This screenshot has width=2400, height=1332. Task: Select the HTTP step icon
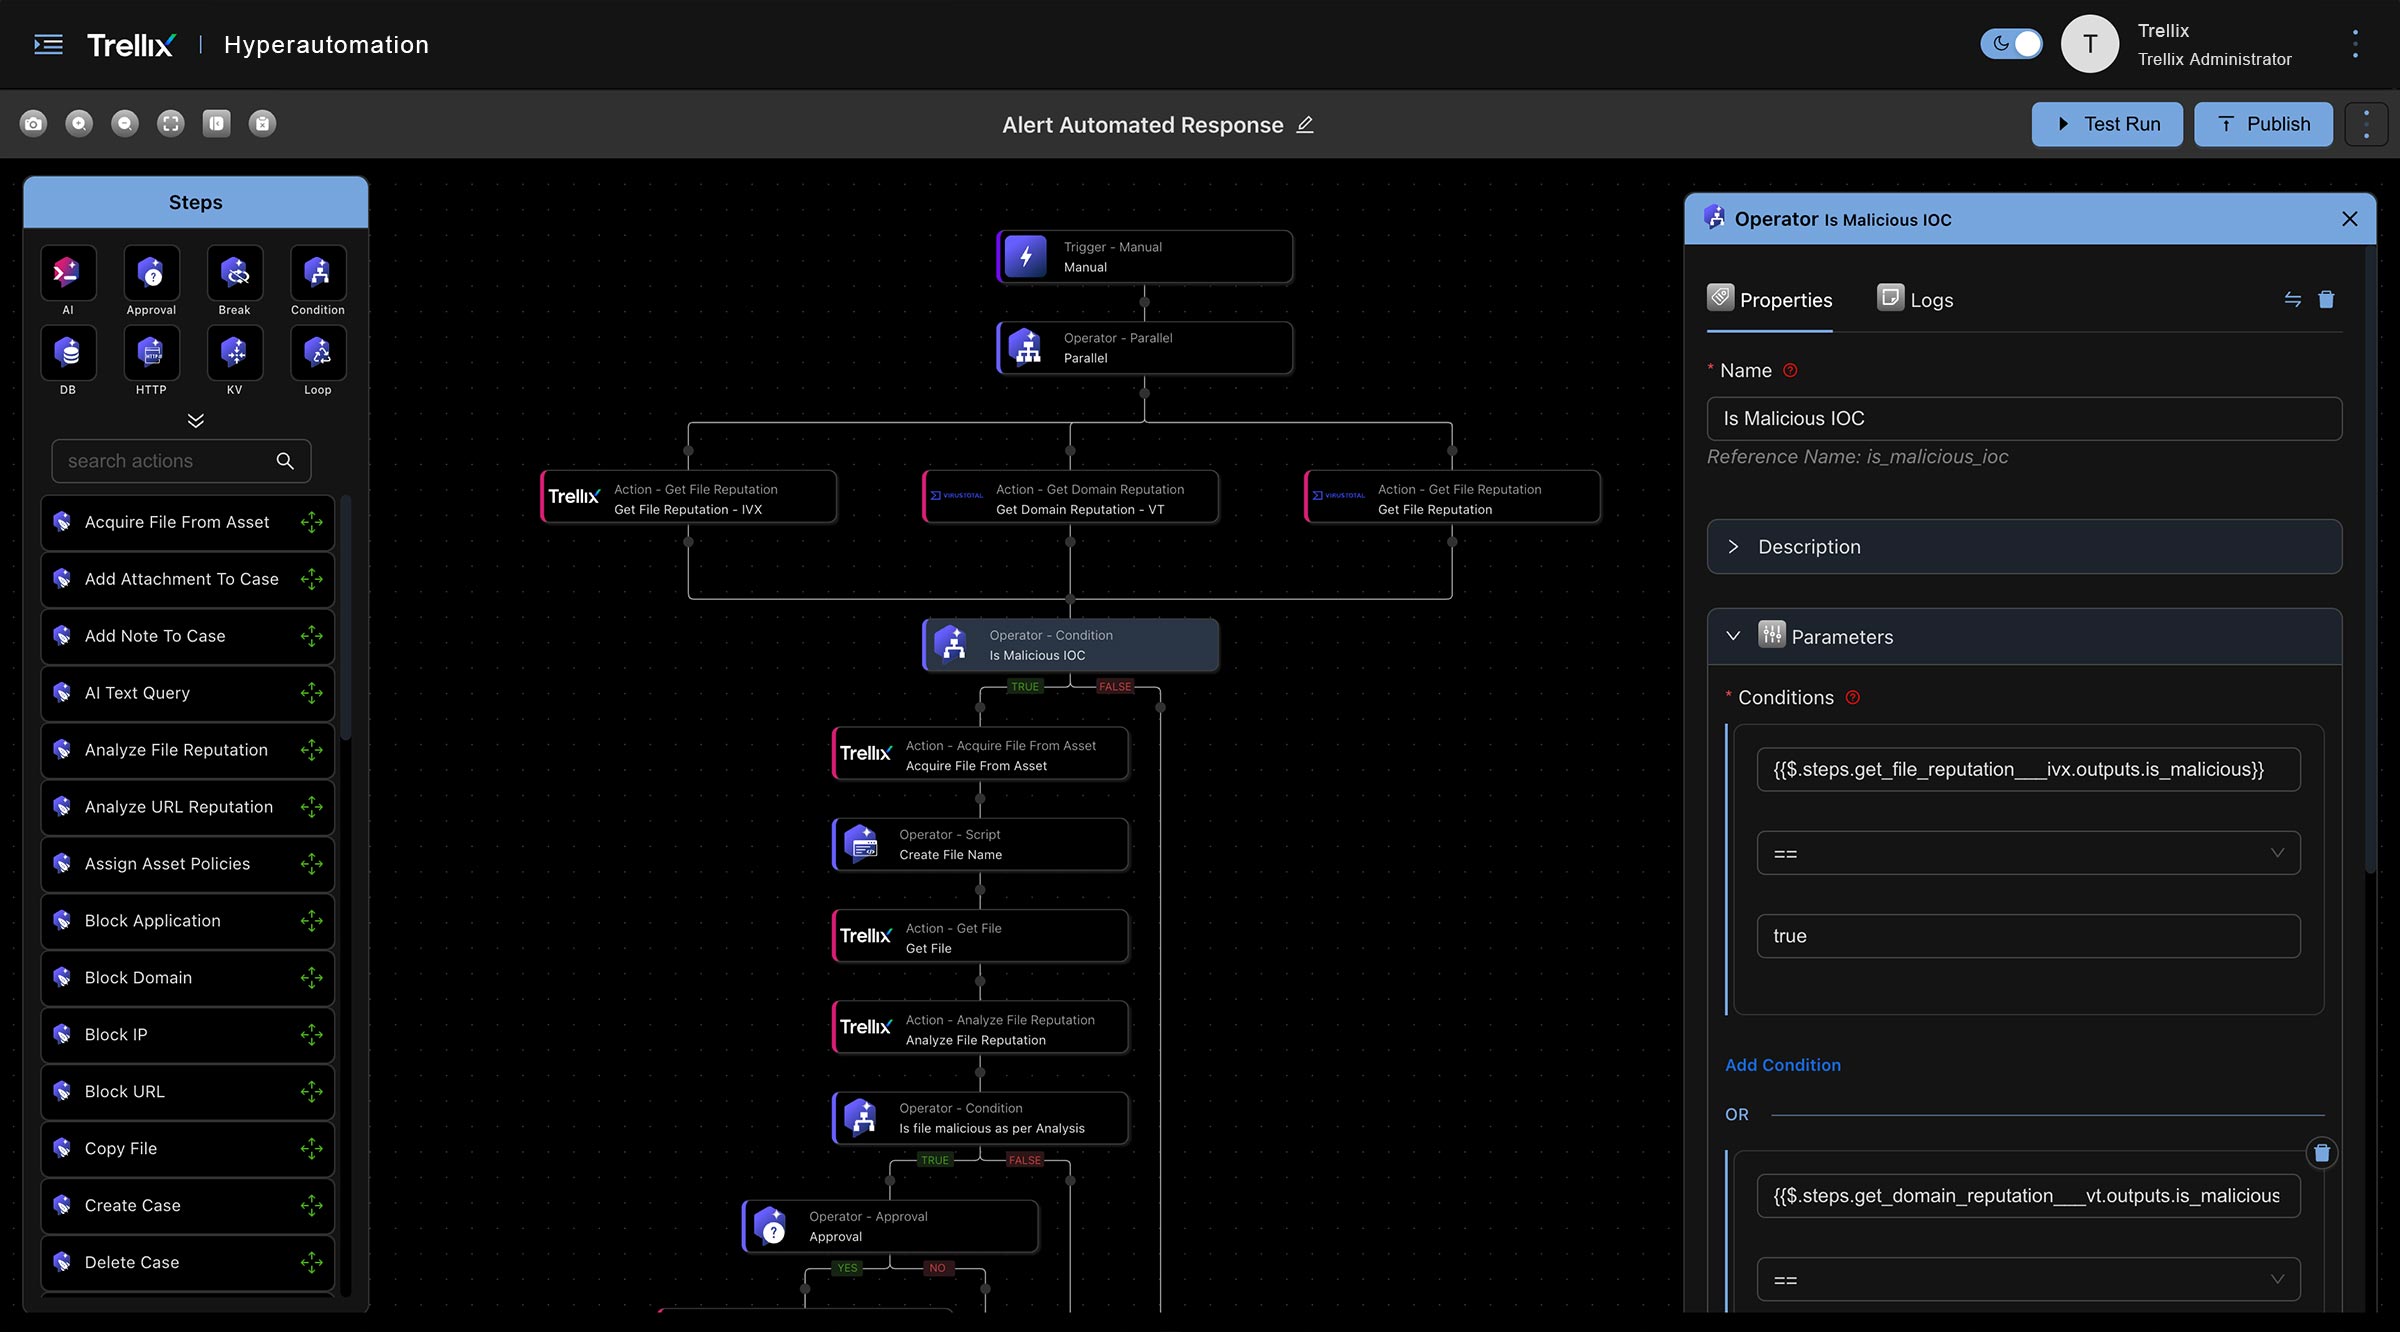(x=151, y=353)
